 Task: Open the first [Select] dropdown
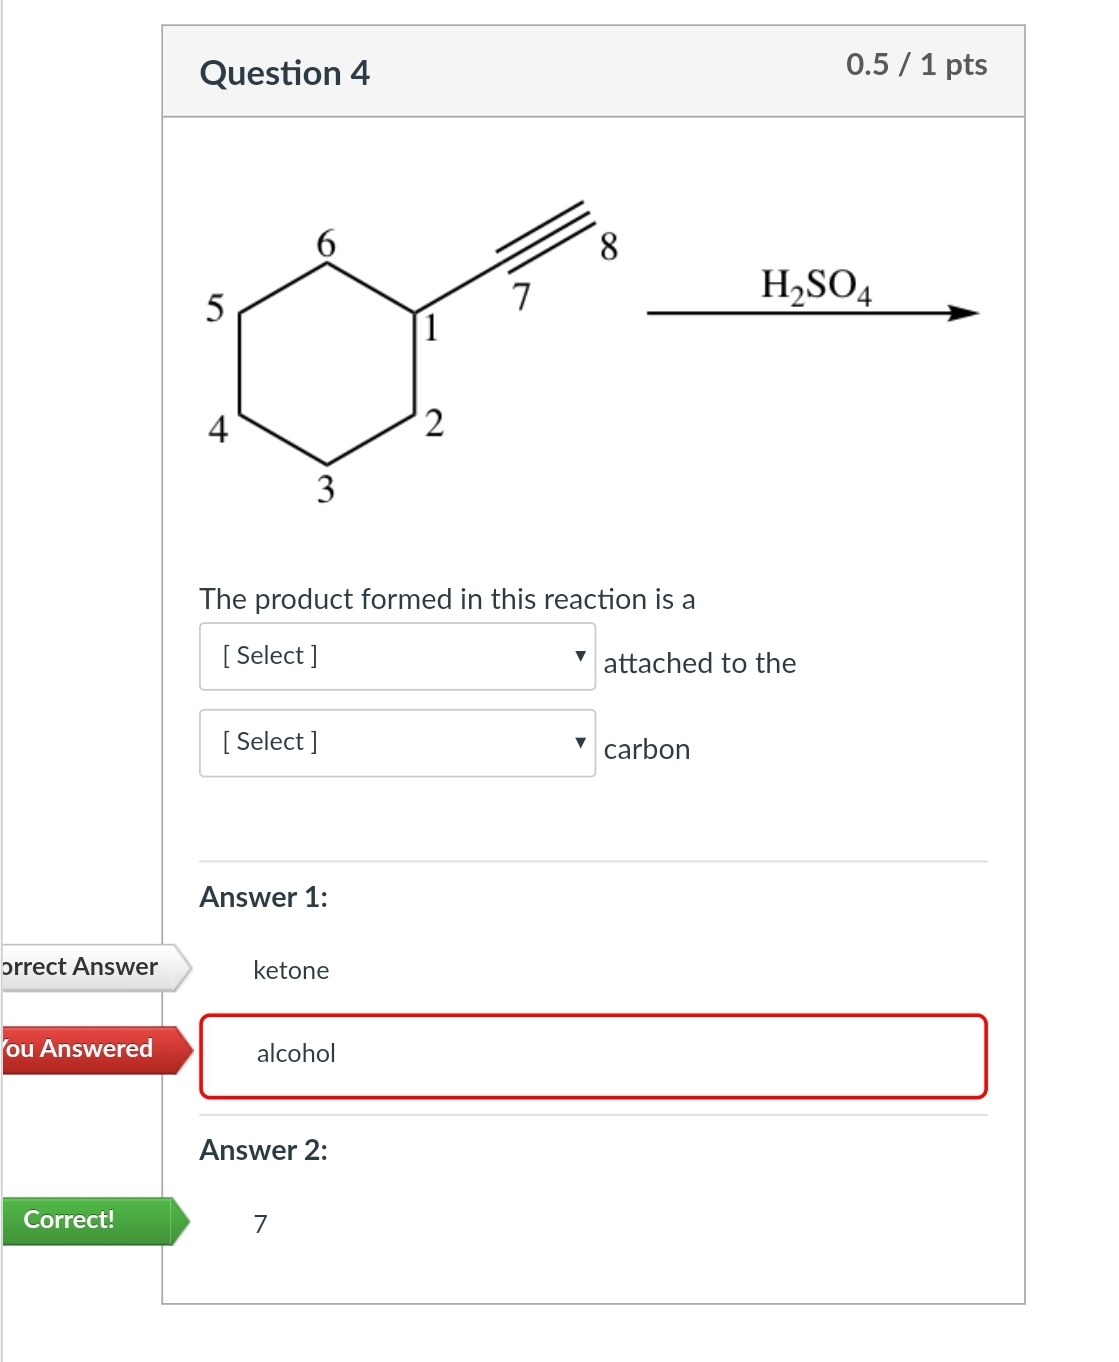coord(397,656)
